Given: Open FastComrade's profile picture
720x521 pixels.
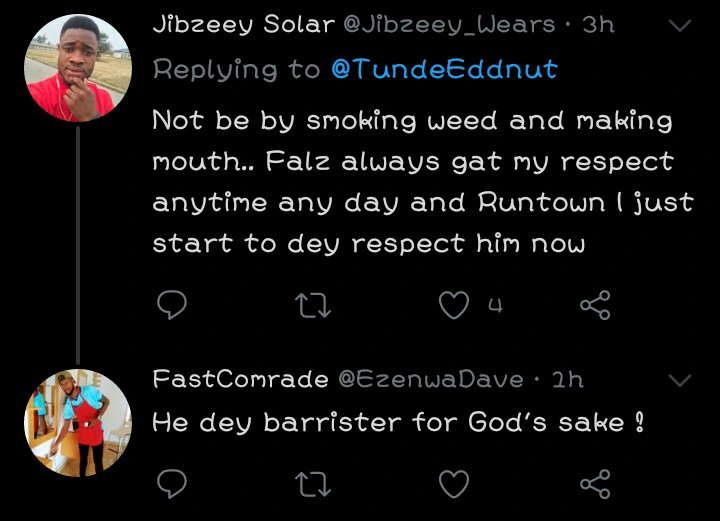Looking at the screenshot, I should pos(77,422).
